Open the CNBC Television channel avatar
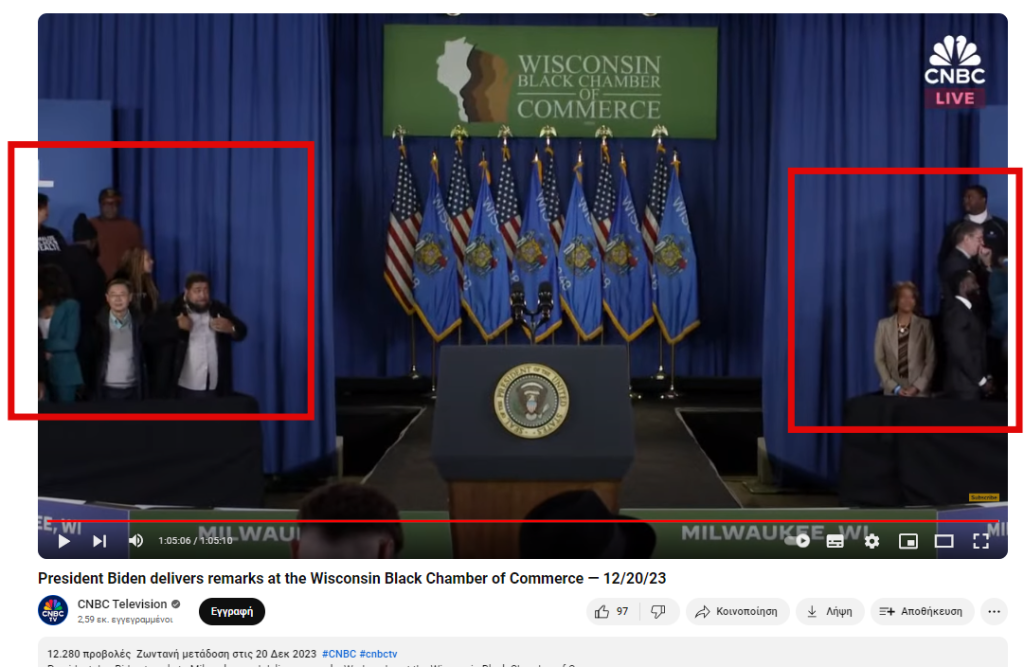Screen dimensions: 1024x667 point(53,610)
